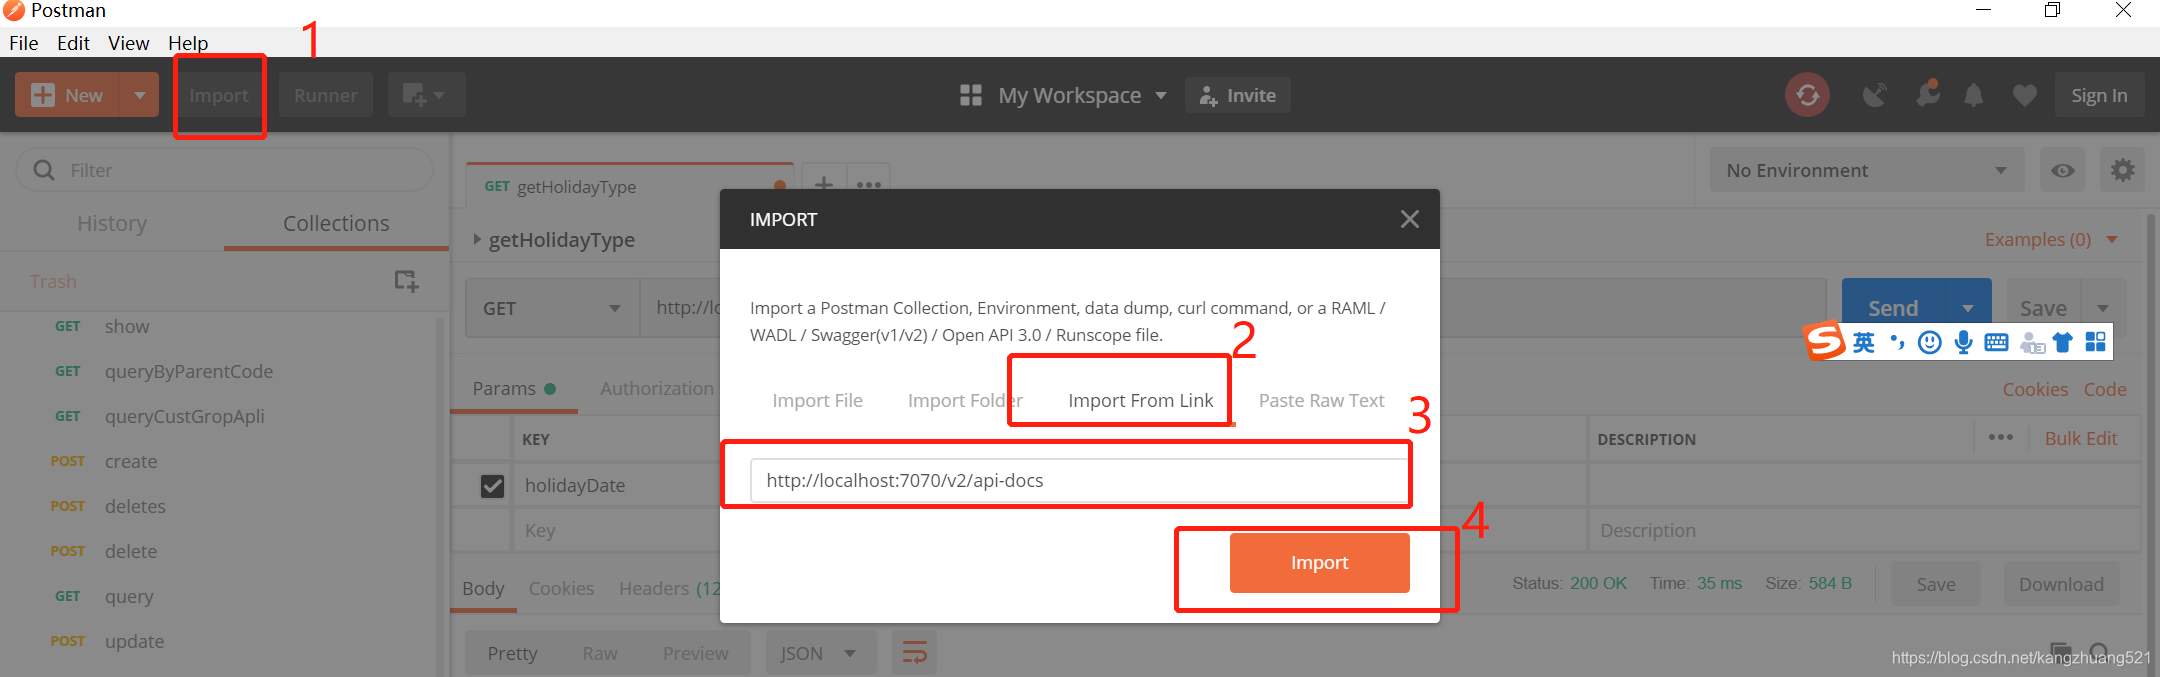Open params table three-dots options
The width and height of the screenshot is (2160, 677).
coord(2000,437)
